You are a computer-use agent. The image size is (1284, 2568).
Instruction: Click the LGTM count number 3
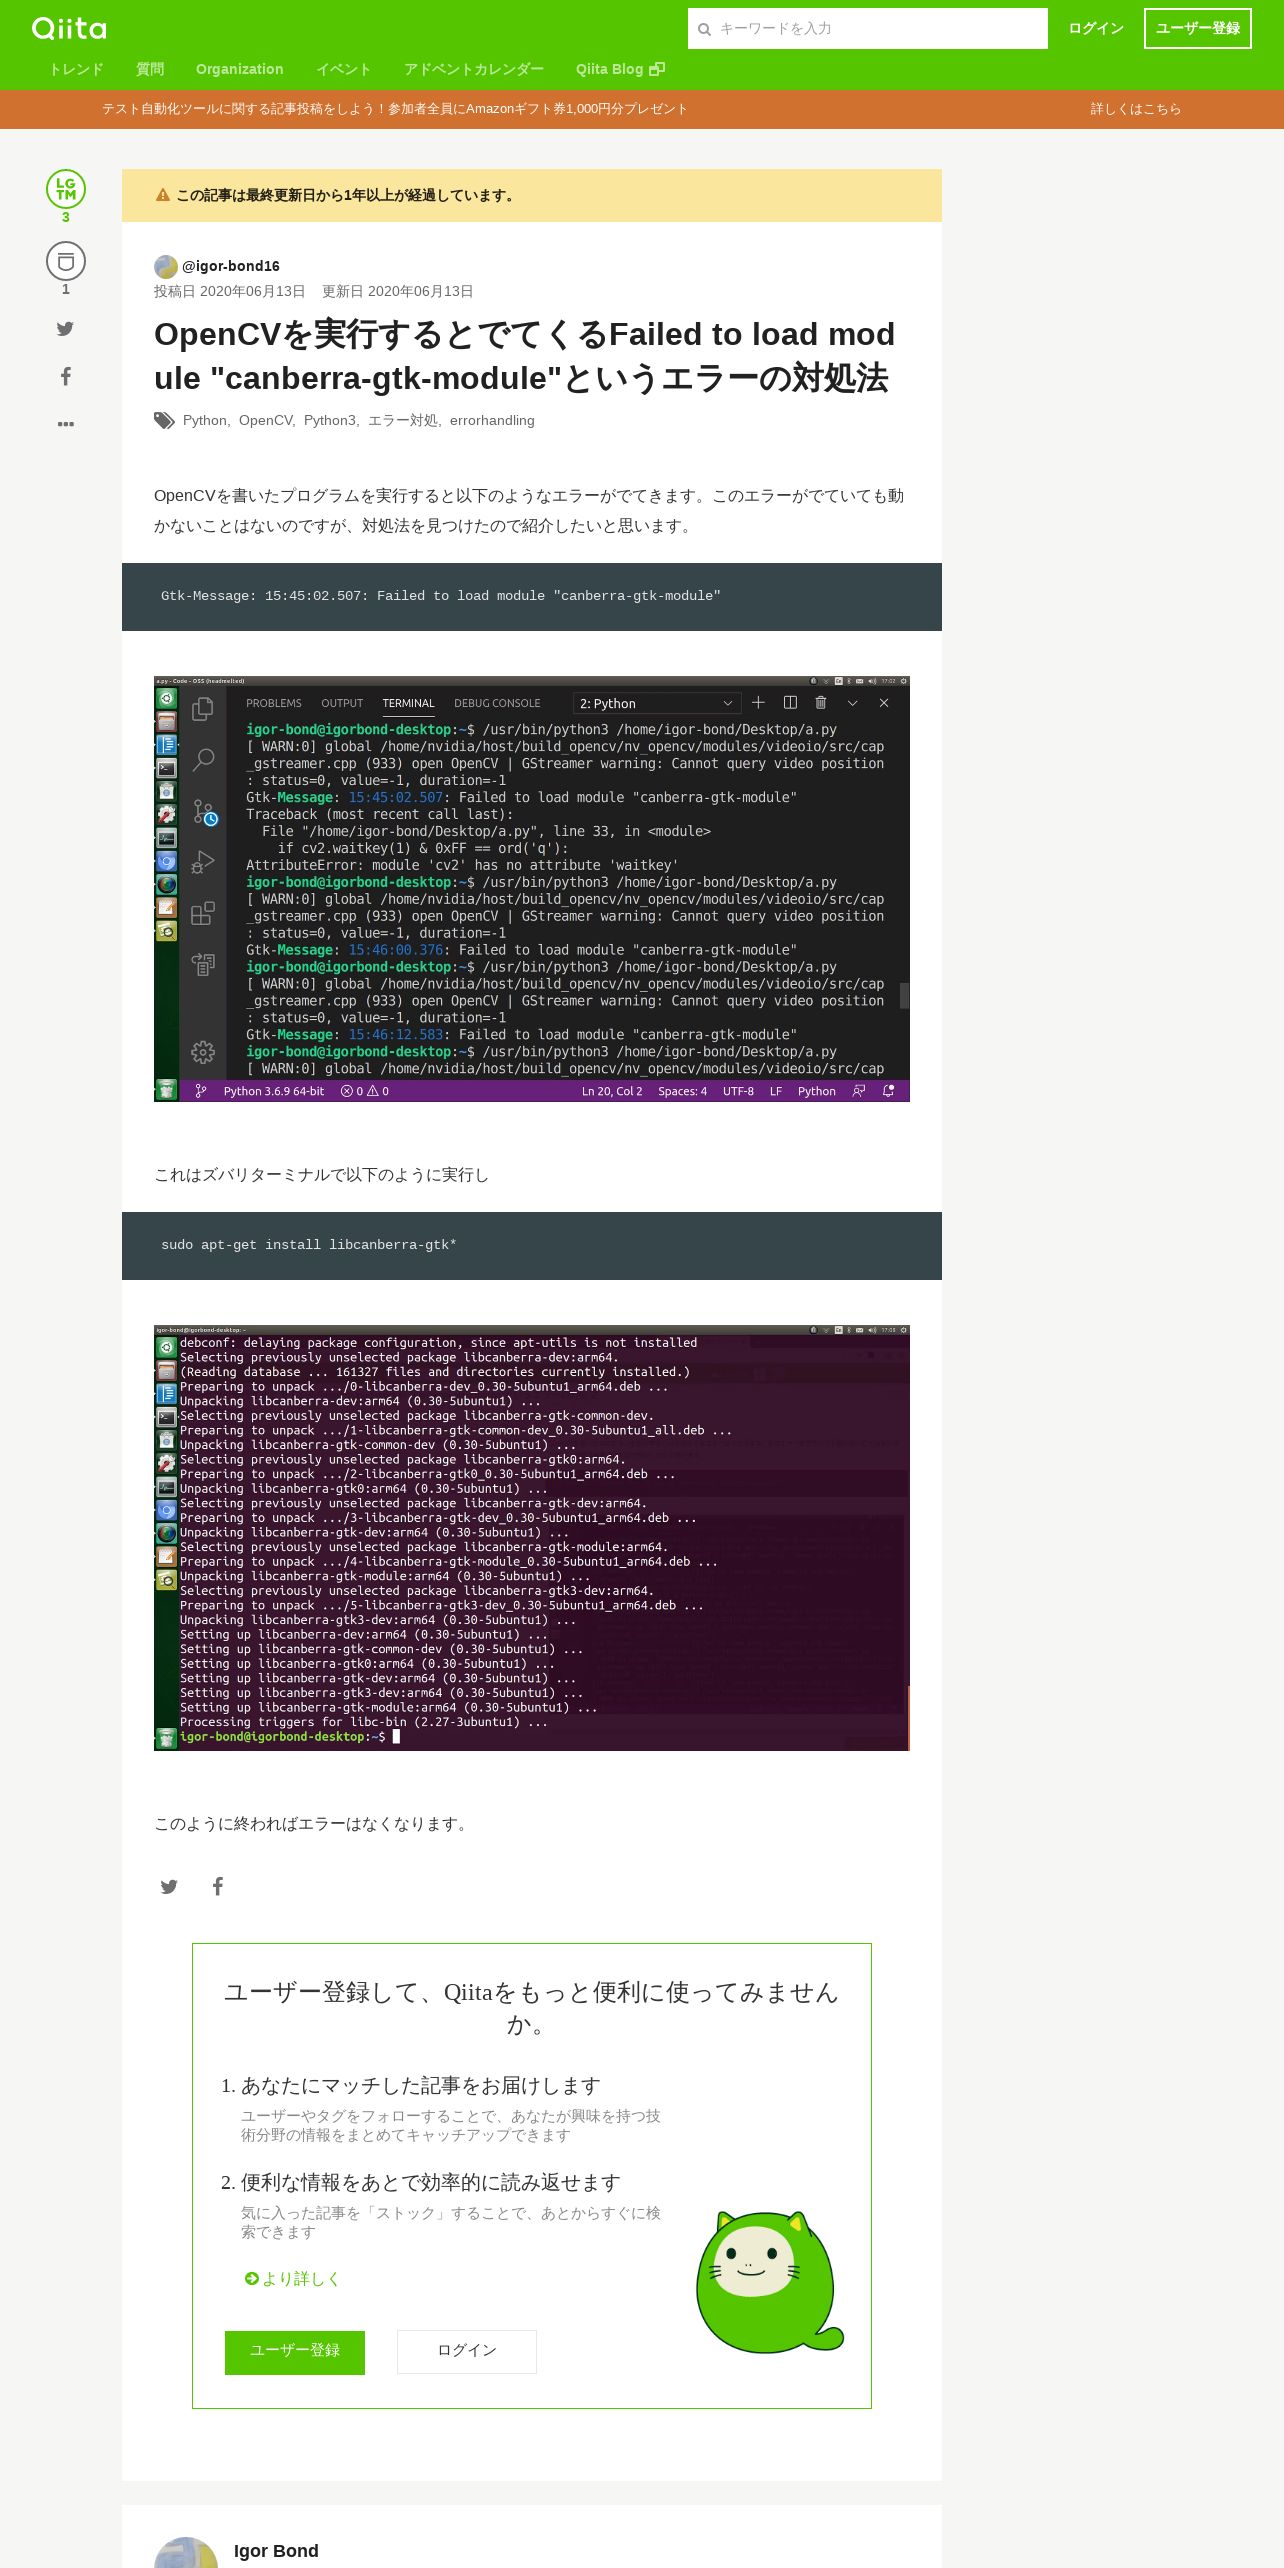66,217
